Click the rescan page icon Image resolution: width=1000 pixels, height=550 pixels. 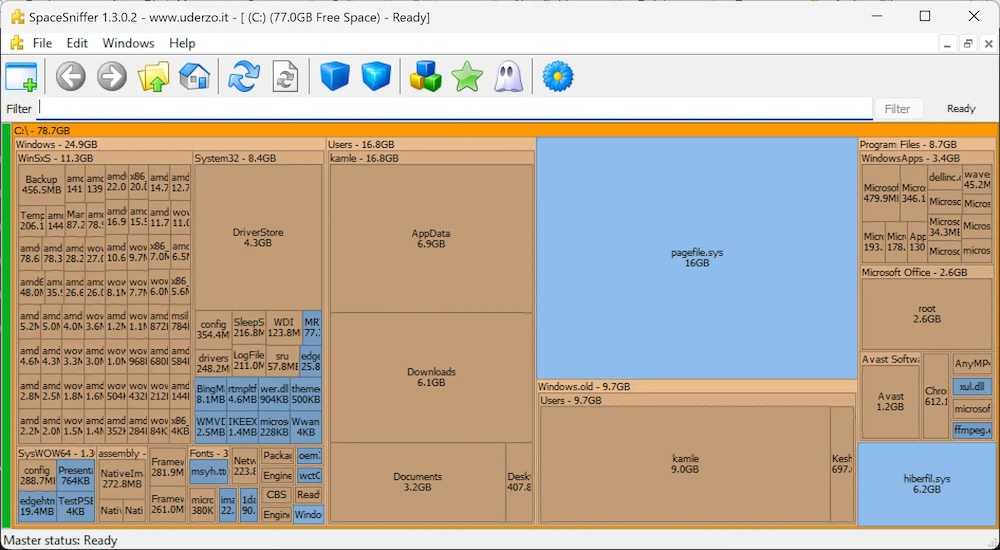tap(286, 76)
